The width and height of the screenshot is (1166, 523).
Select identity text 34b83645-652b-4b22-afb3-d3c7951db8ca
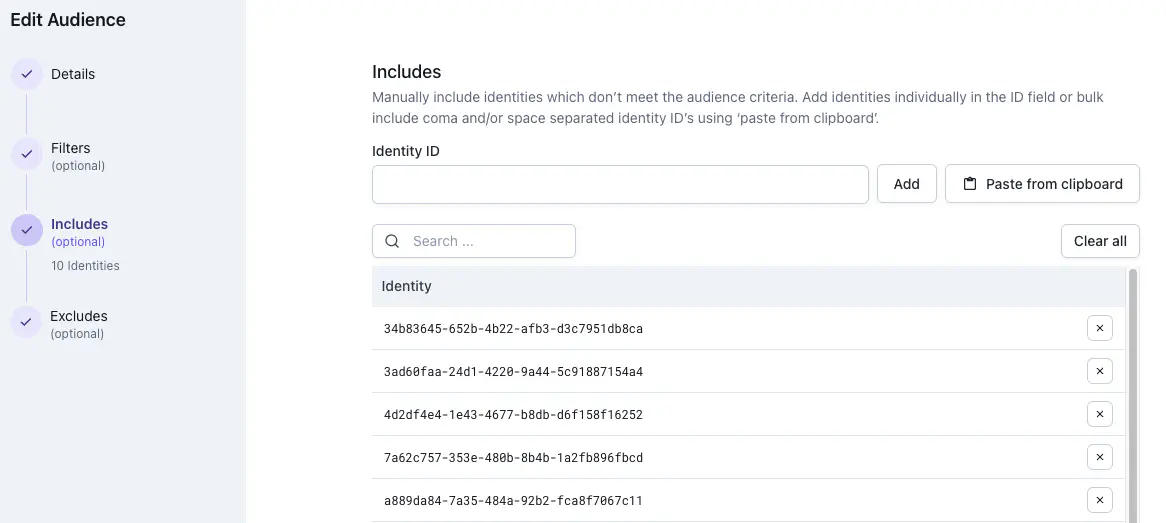(x=513, y=329)
